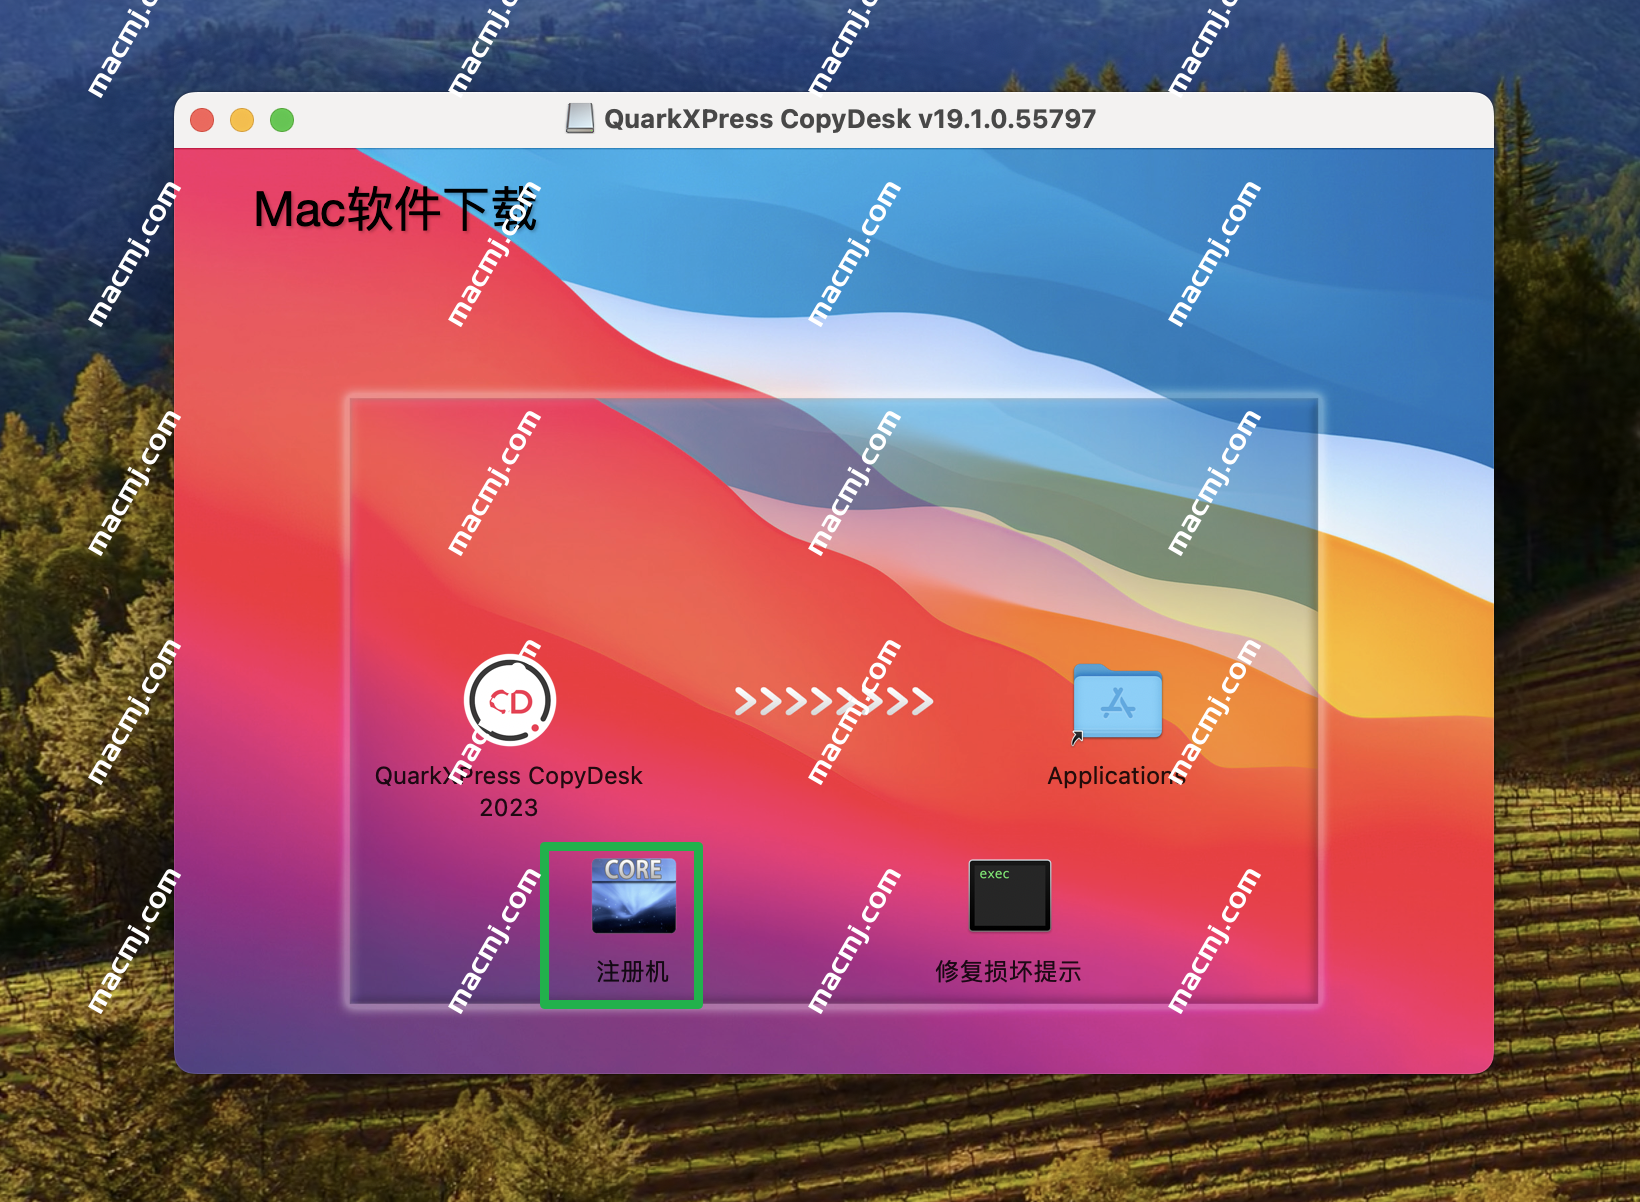1640x1202 pixels.
Task: Click the window title 'QuarkXPress CopyDesk v19.1.0.55797'
Action: [850, 119]
